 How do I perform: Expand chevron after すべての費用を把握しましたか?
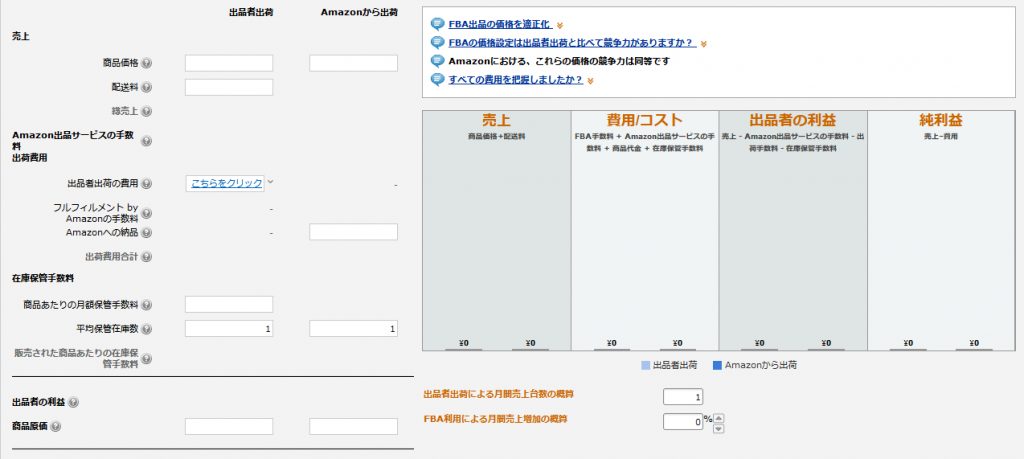pyautogui.click(x=590, y=81)
